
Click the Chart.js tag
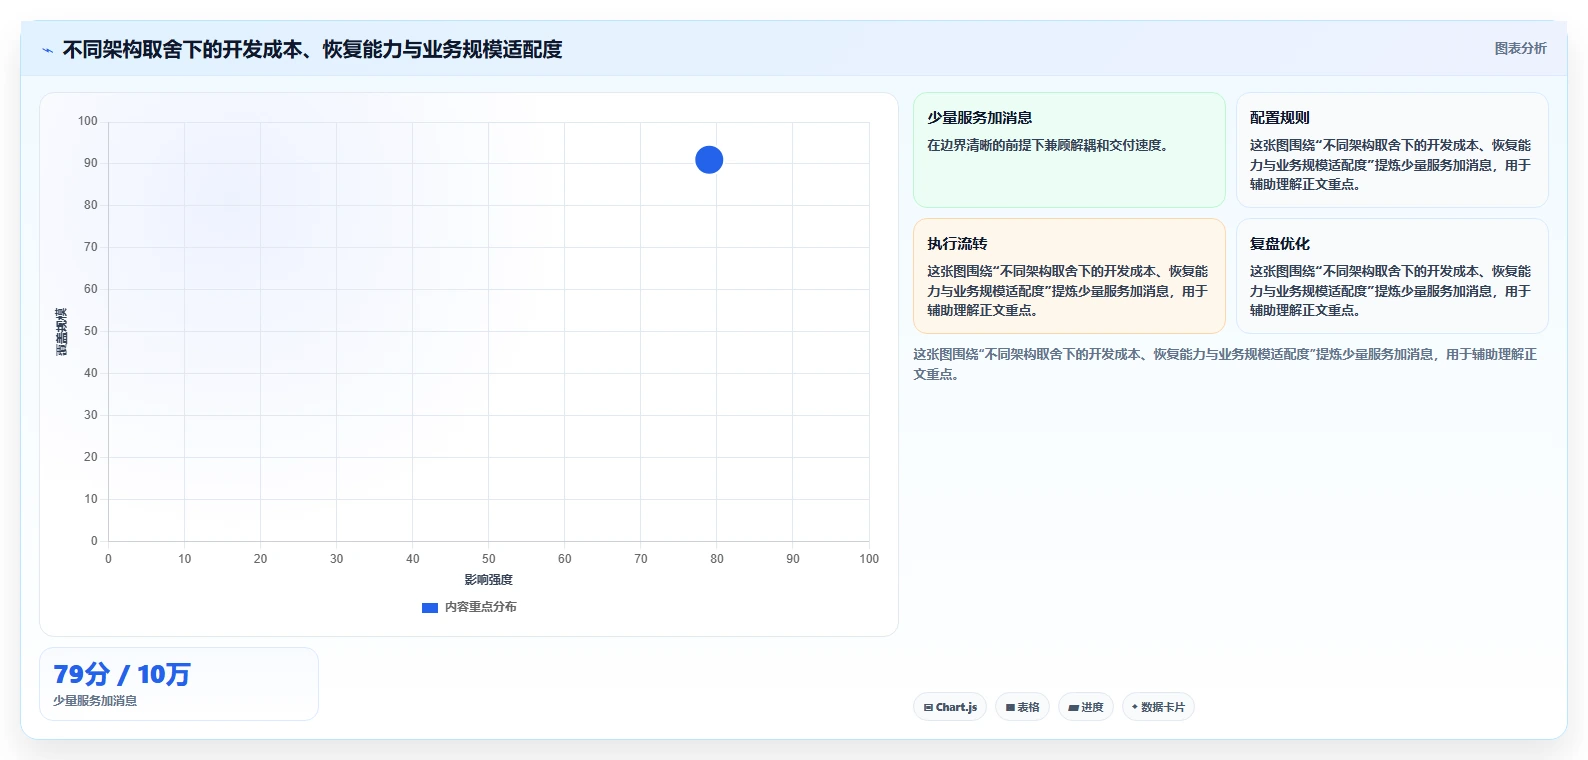[950, 707]
